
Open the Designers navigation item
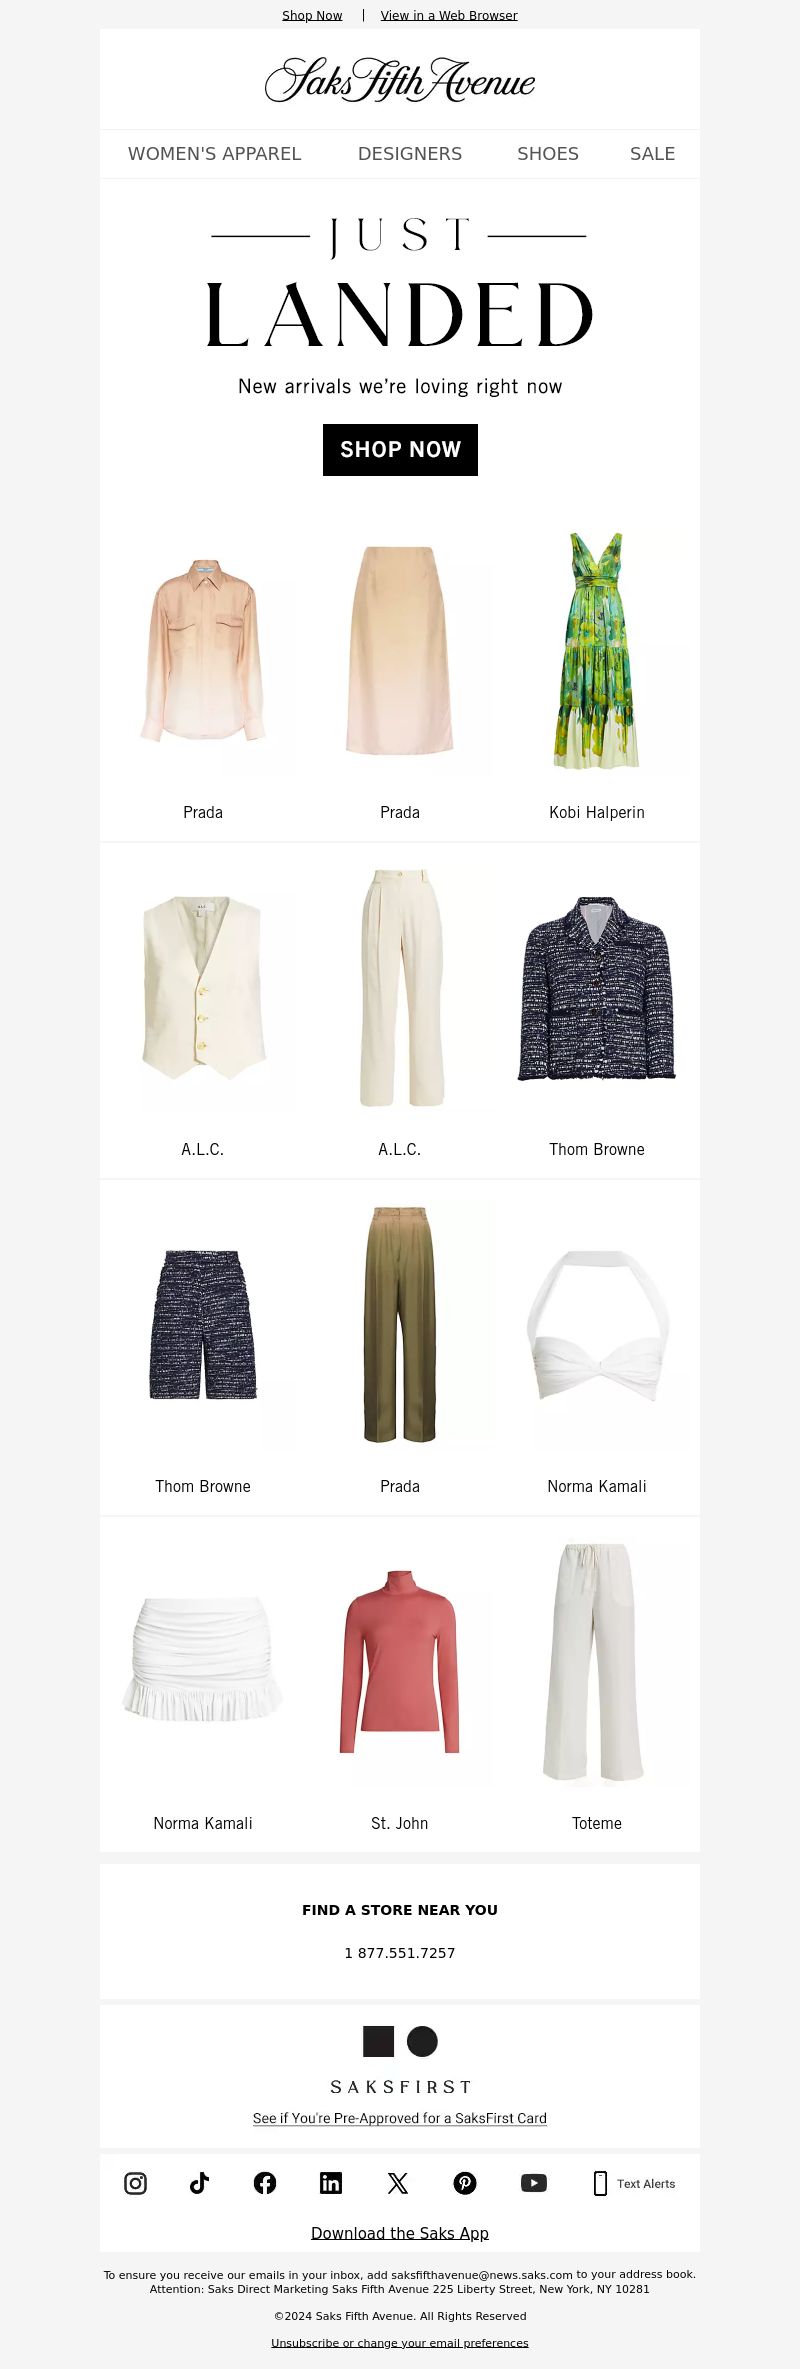(x=410, y=154)
